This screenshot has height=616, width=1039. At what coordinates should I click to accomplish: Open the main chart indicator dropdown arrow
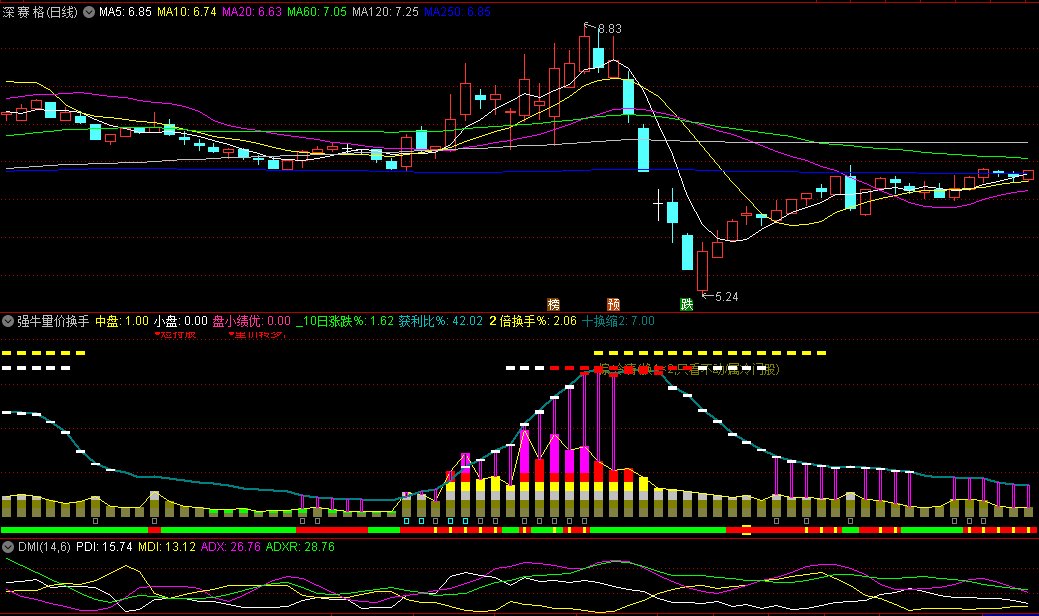tap(89, 12)
